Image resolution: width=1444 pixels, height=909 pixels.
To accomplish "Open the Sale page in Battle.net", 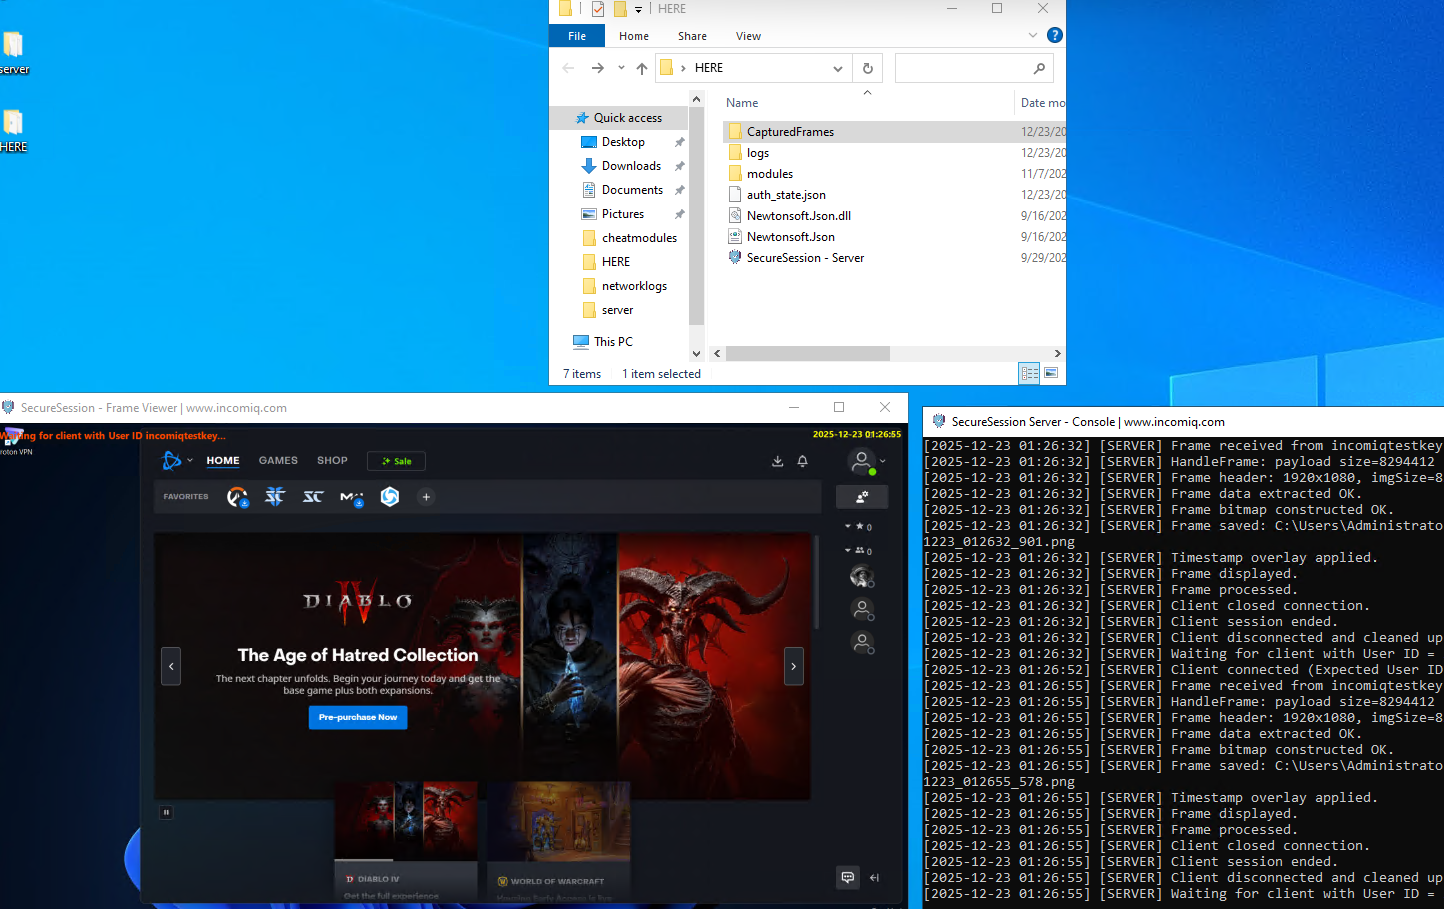I will click(x=396, y=461).
